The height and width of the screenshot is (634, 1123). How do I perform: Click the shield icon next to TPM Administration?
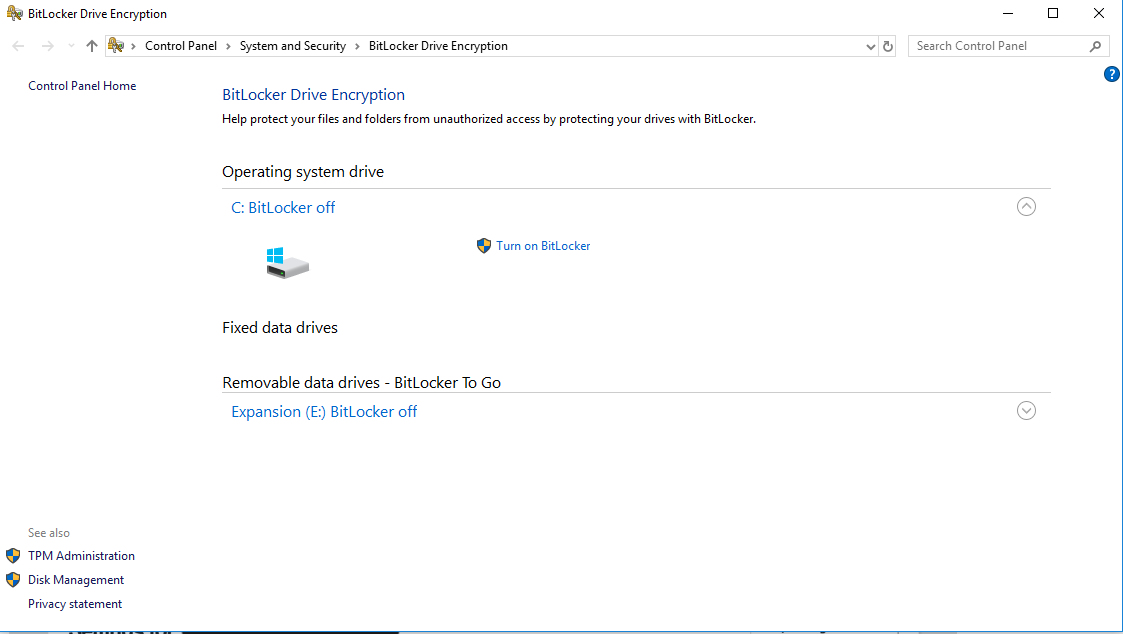point(13,556)
